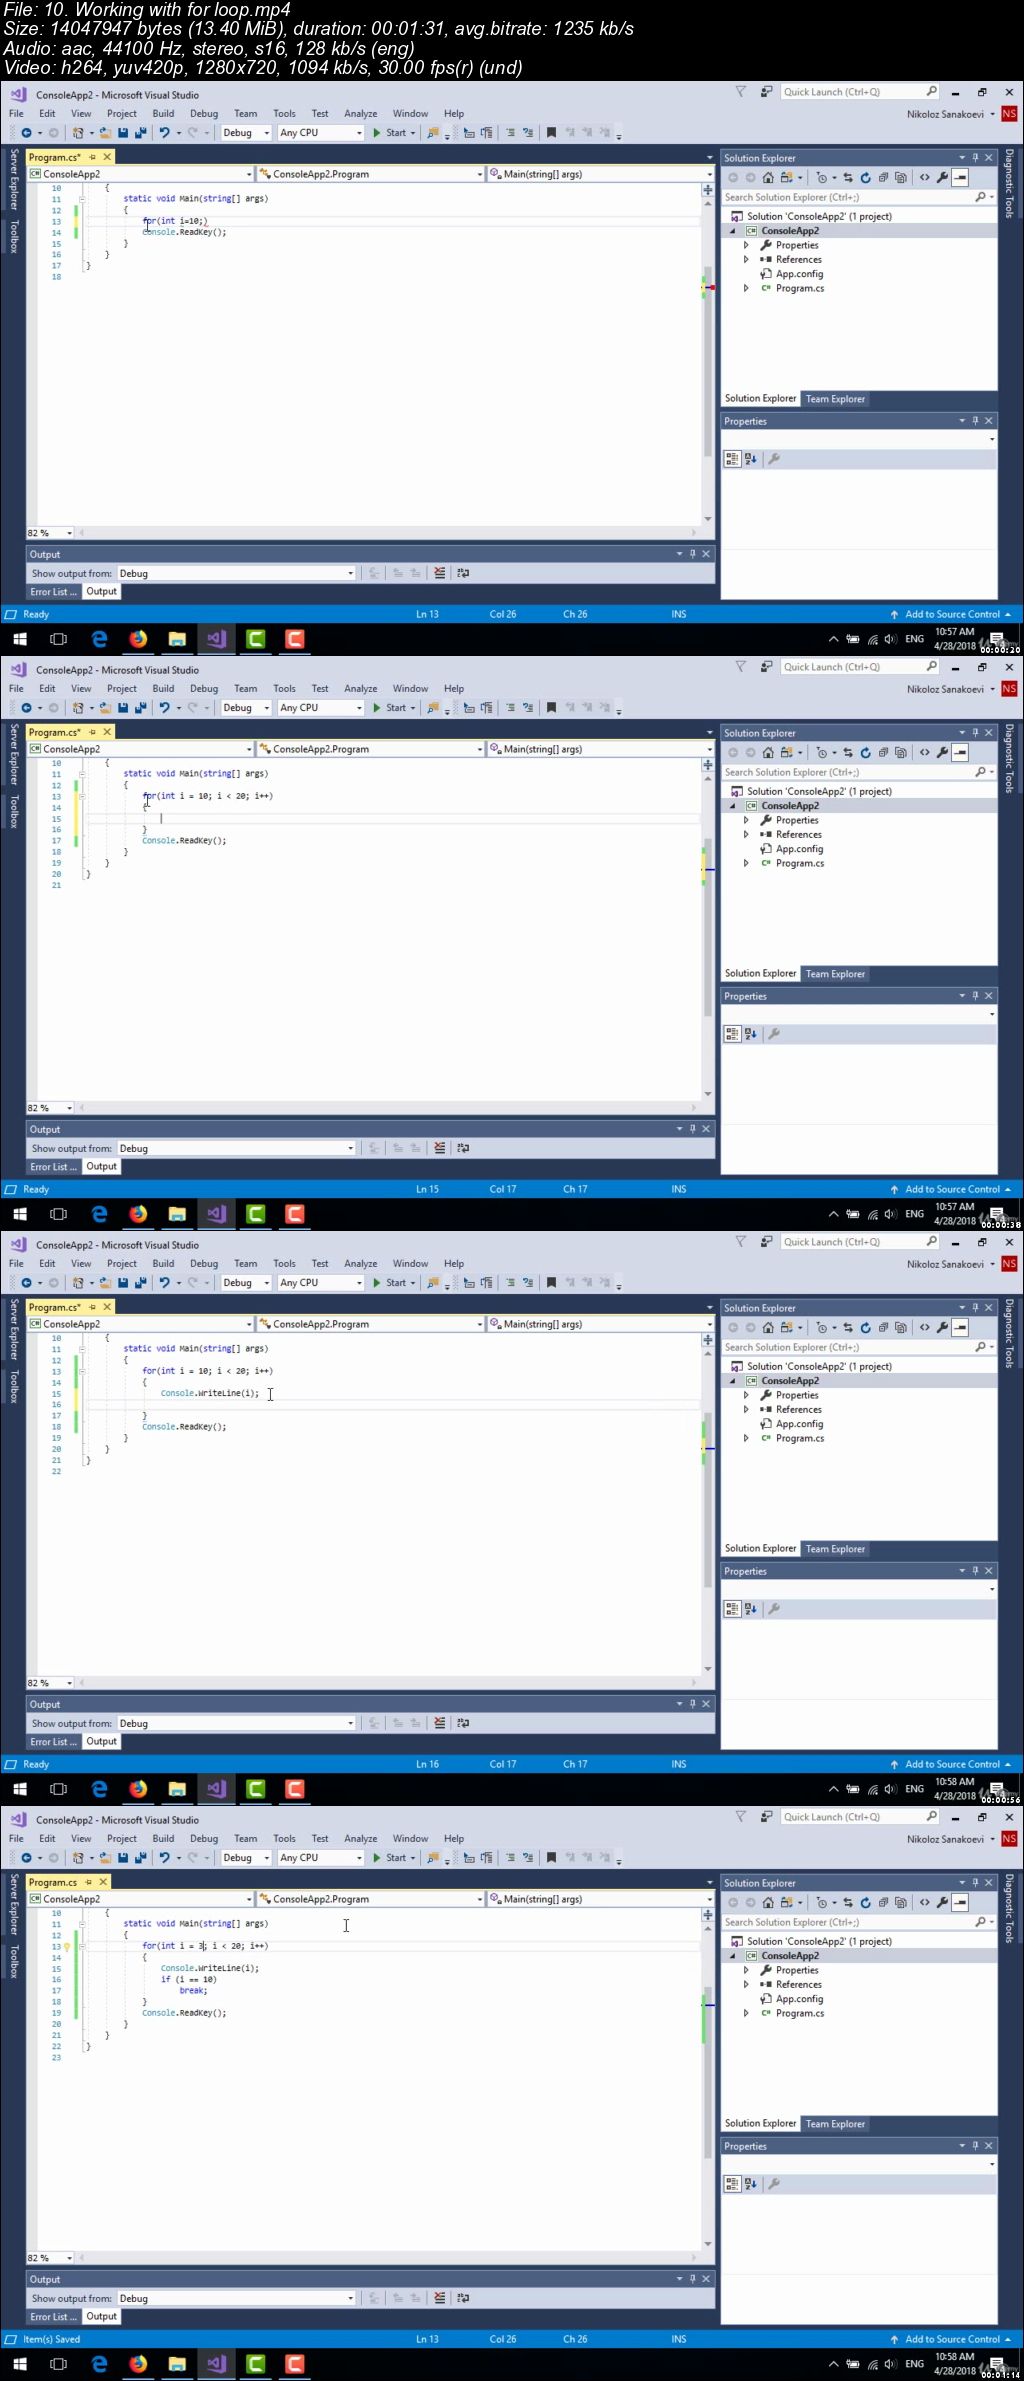The width and height of the screenshot is (1024, 2381).
Task: Click editor horizontal scrollbar in third frame
Action: coord(388,1683)
